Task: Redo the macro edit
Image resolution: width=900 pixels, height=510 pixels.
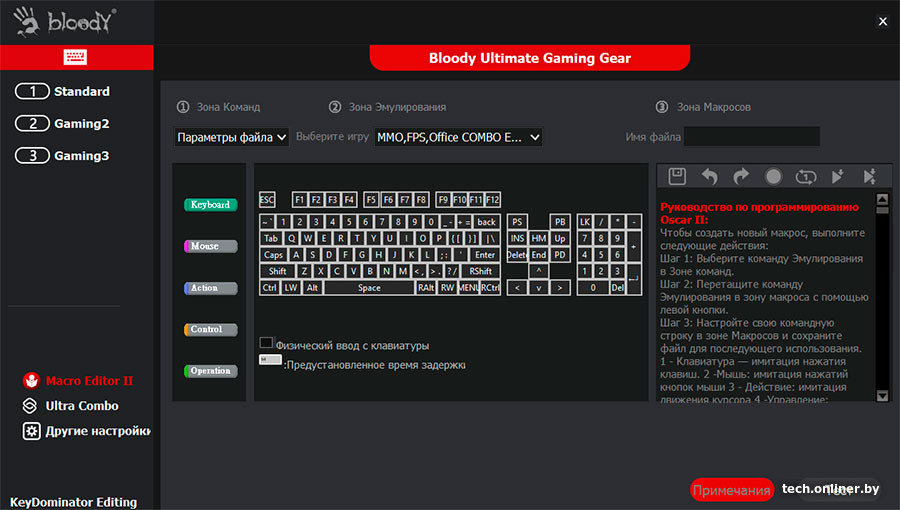Action: [742, 177]
